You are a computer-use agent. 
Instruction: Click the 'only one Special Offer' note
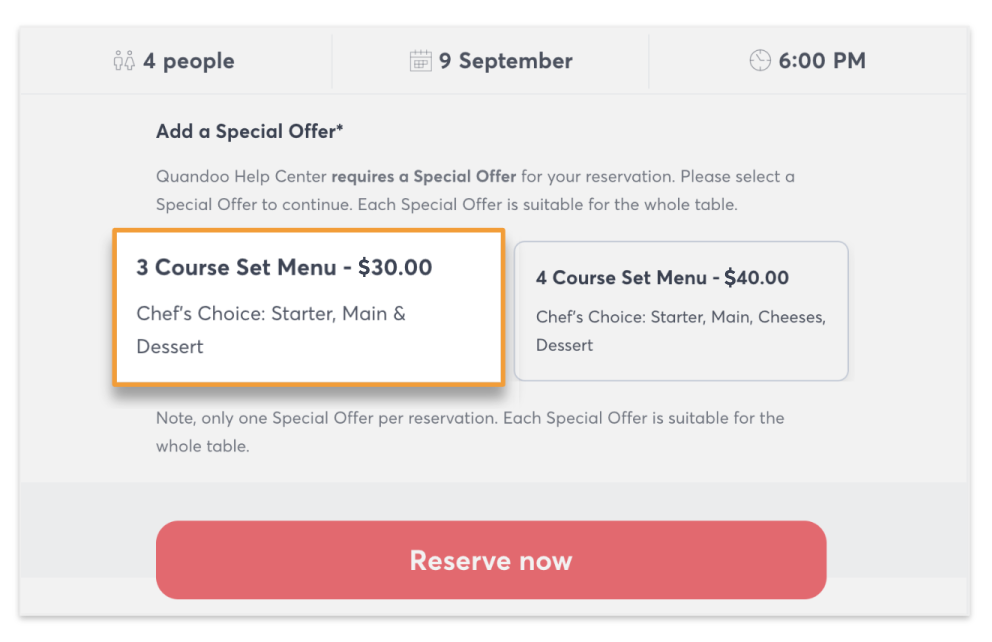[x=470, y=418]
